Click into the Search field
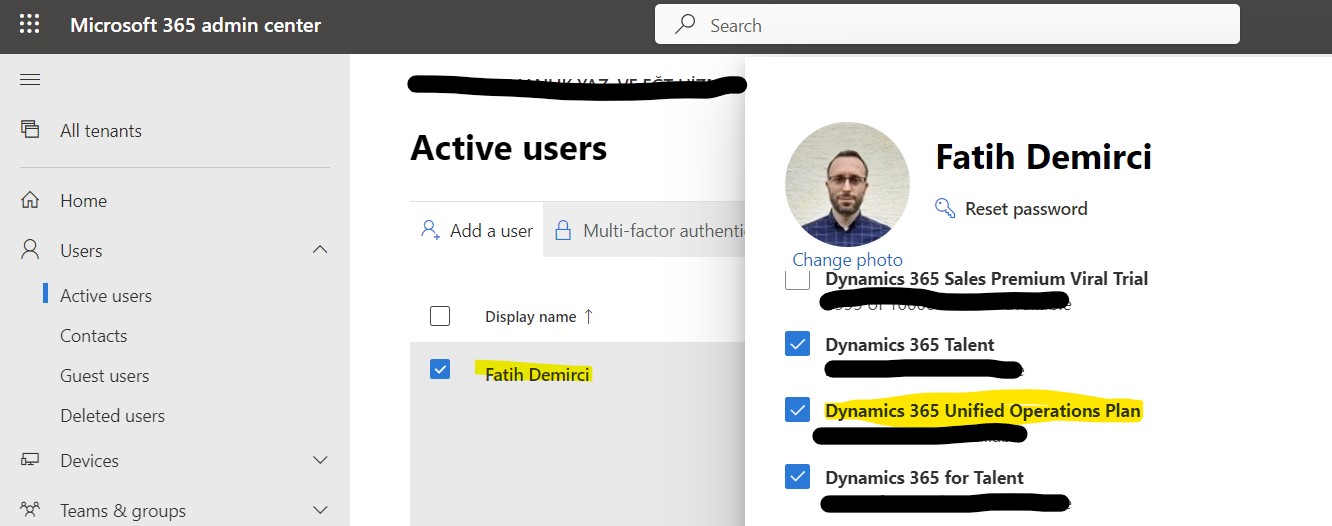Screen dimensions: 1332x526 [947, 25]
